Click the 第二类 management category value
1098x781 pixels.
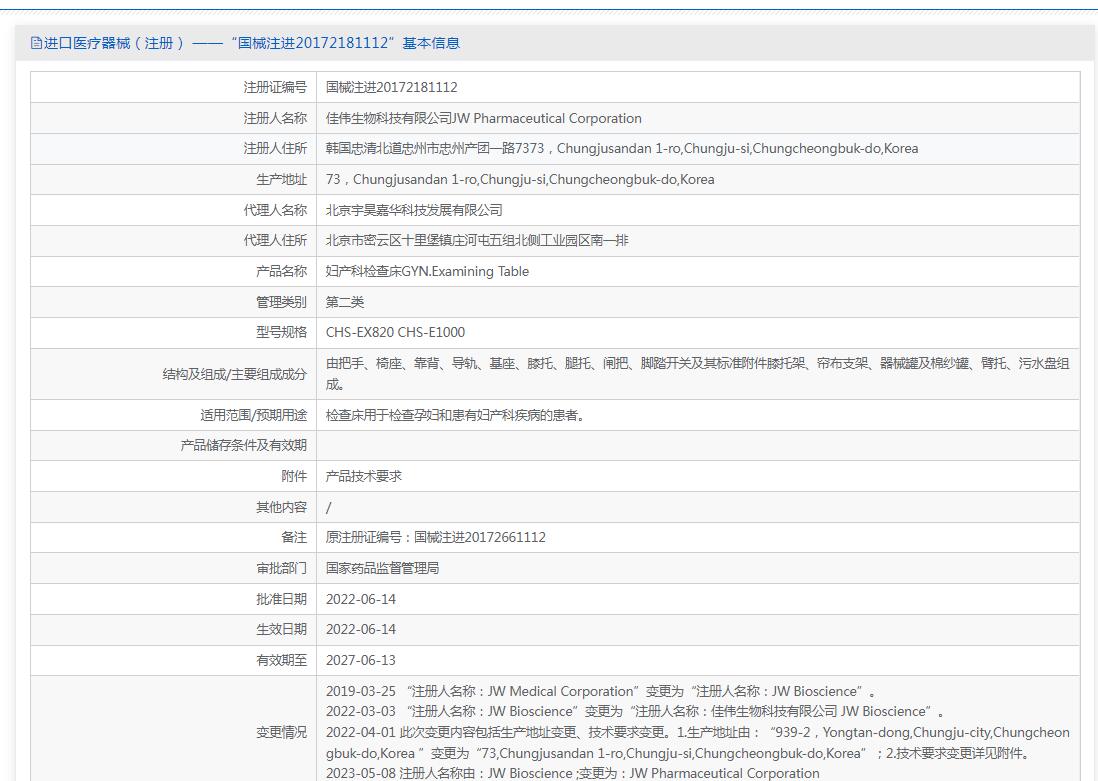pos(345,302)
